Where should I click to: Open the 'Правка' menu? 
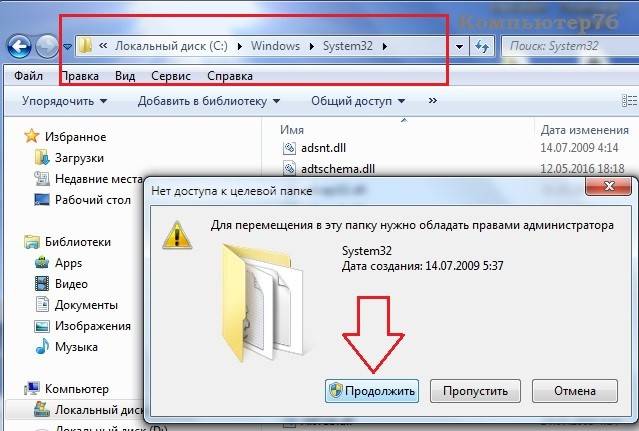click(80, 76)
